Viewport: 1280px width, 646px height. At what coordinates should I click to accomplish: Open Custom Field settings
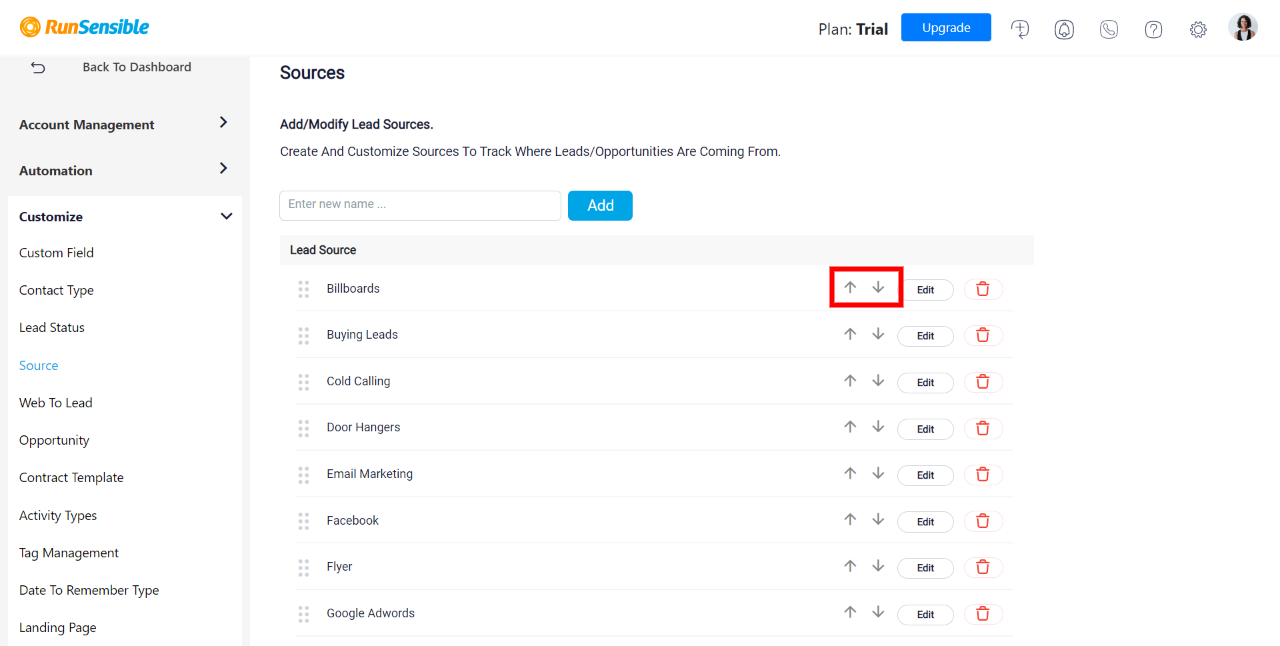pos(56,253)
